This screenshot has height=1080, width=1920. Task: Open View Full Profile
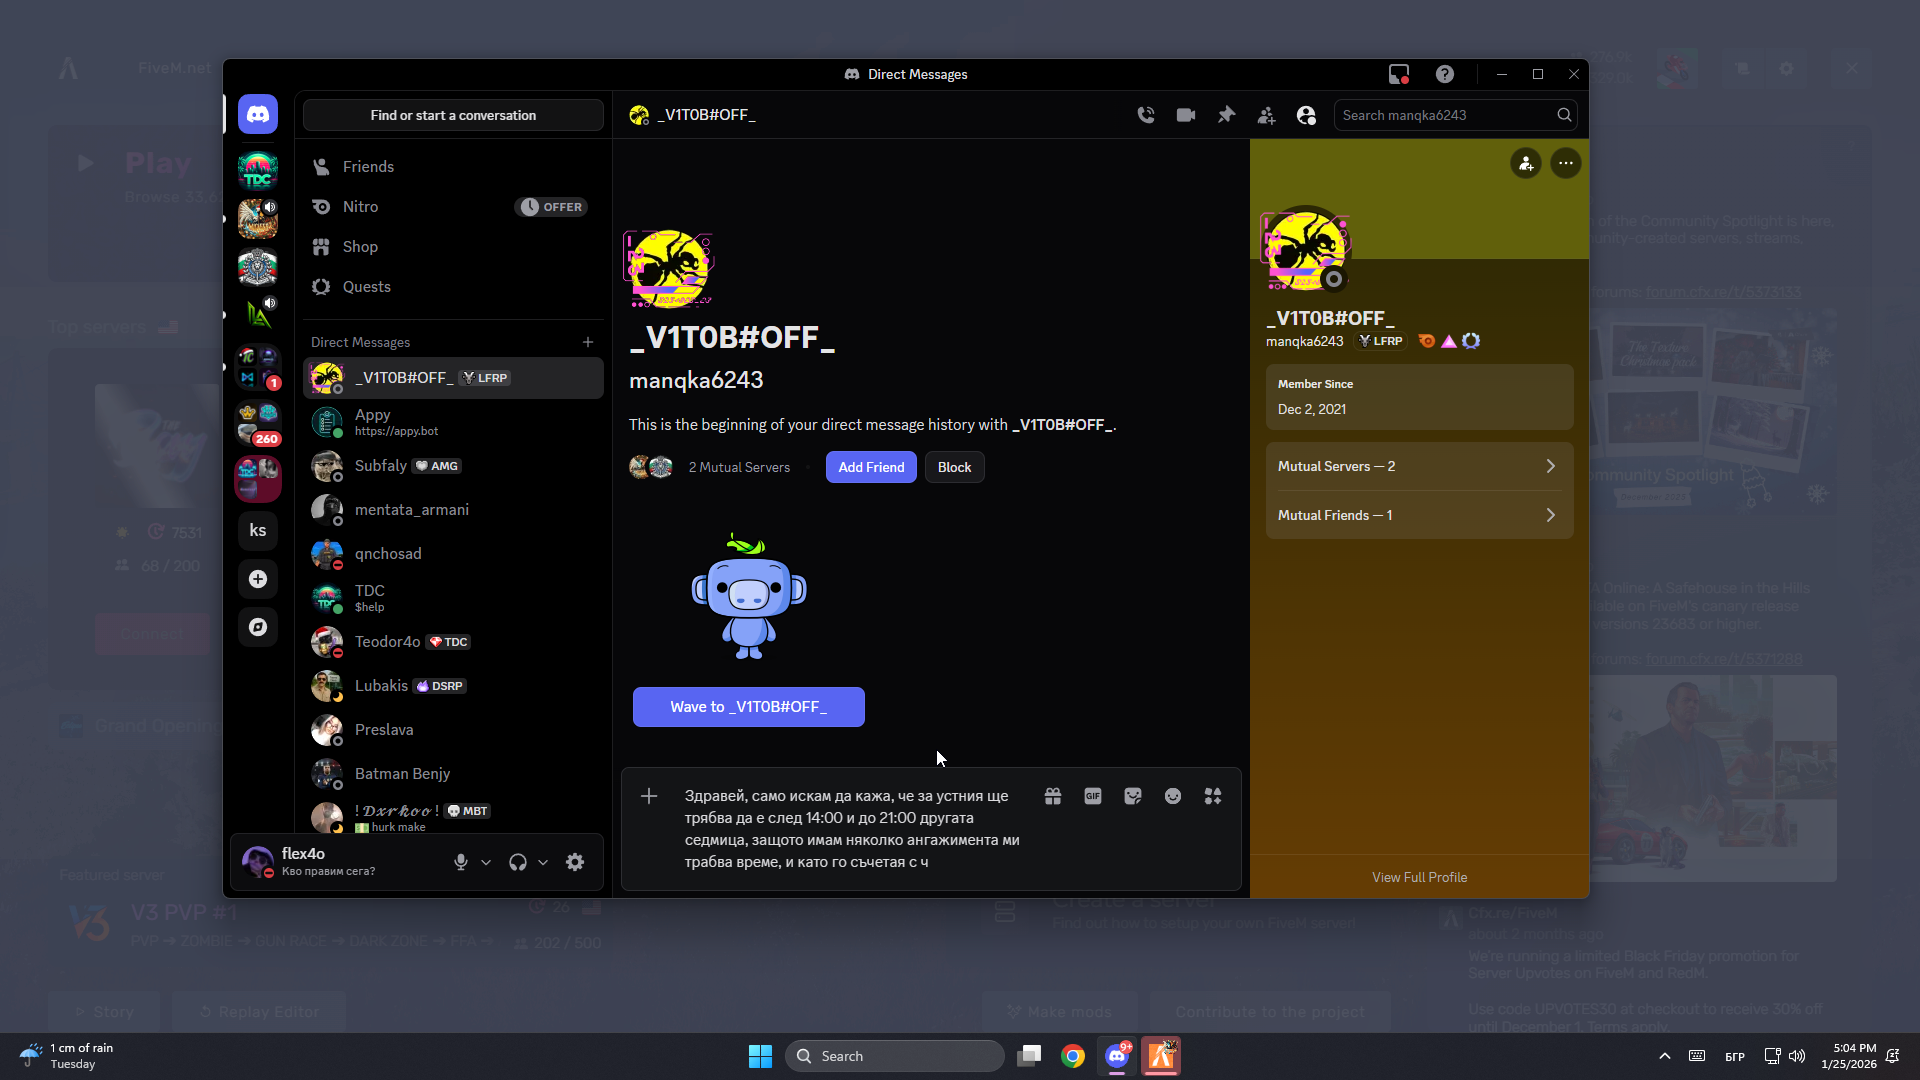tap(1420, 877)
